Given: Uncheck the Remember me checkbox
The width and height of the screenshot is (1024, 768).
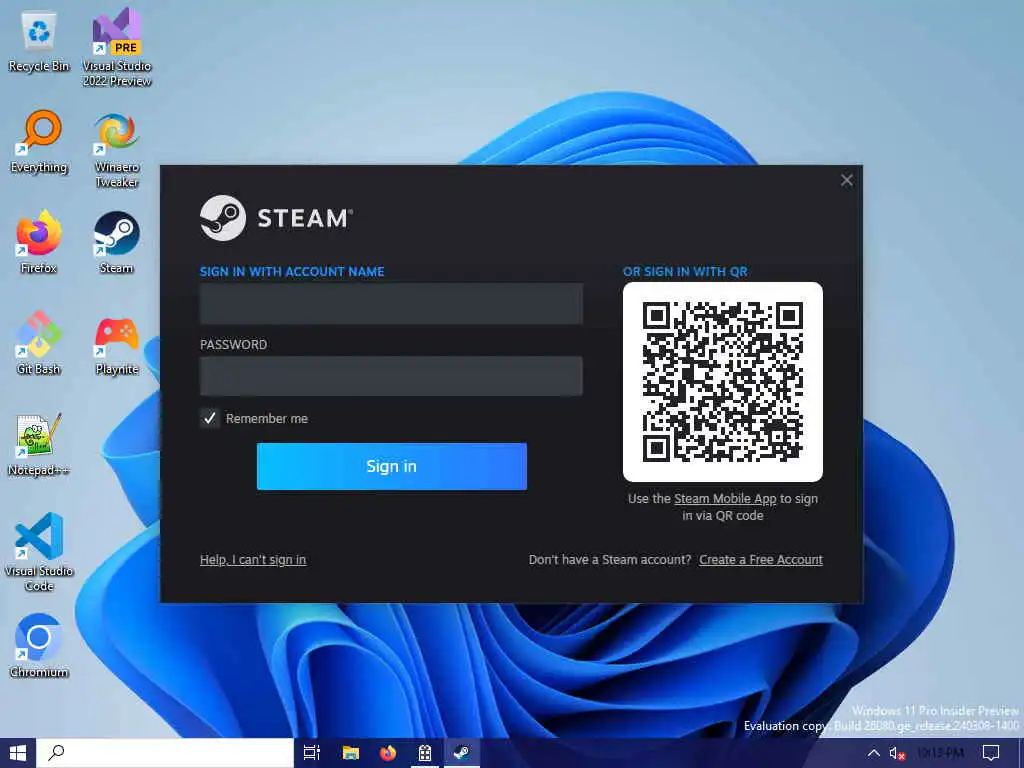Looking at the screenshot, I should 210,418.
